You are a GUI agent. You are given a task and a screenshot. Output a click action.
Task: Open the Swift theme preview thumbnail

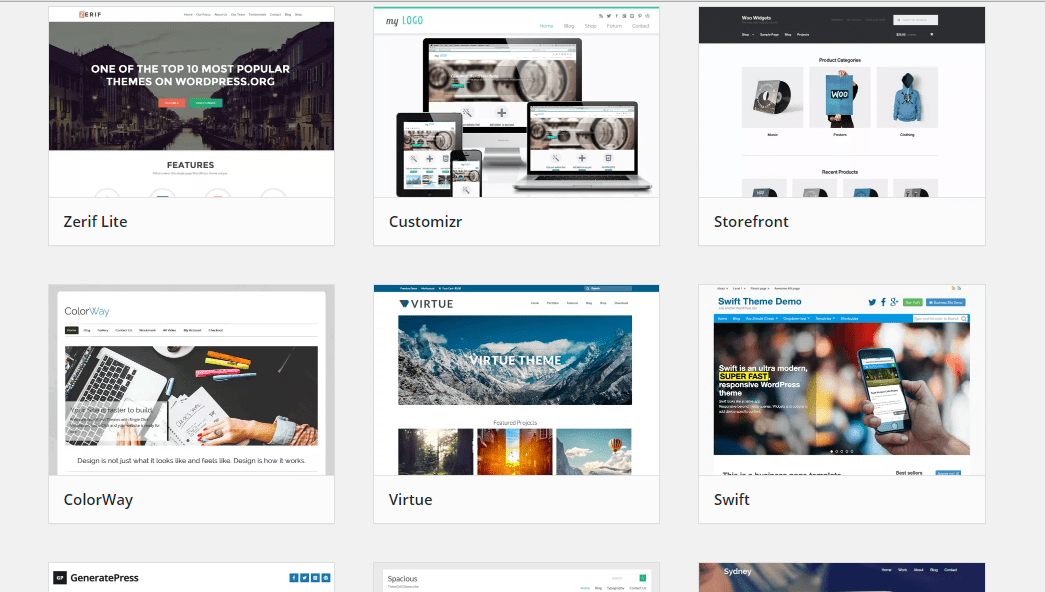(842, 380)
